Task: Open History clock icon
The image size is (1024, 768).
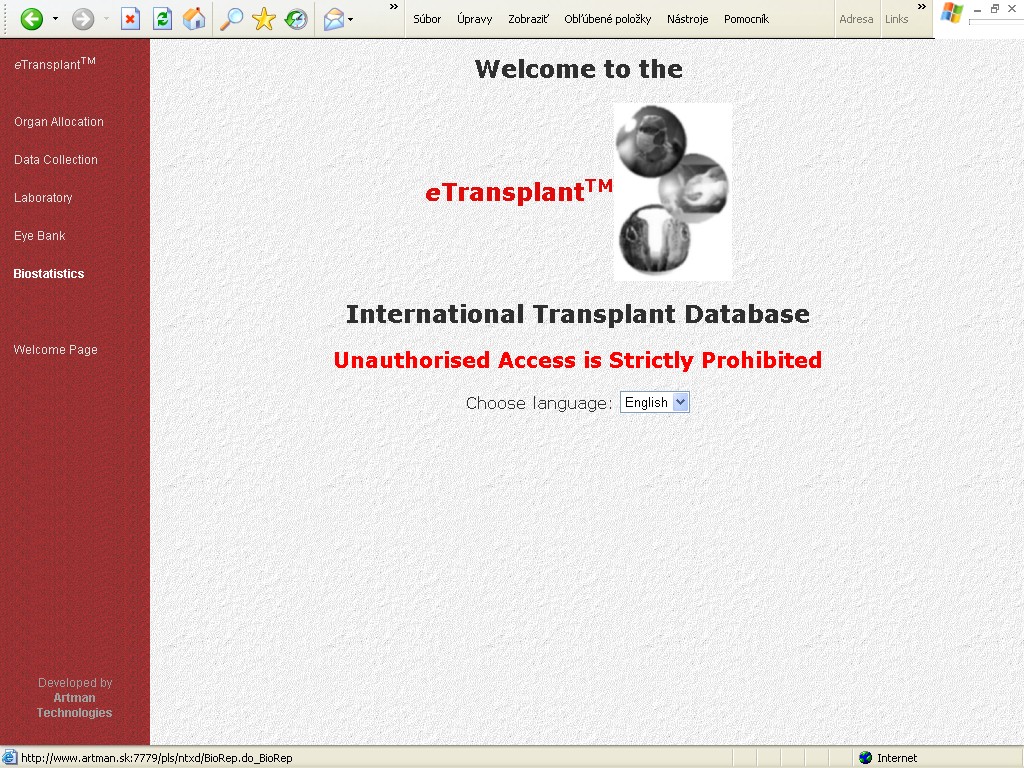Action: (x=296, y=19)
